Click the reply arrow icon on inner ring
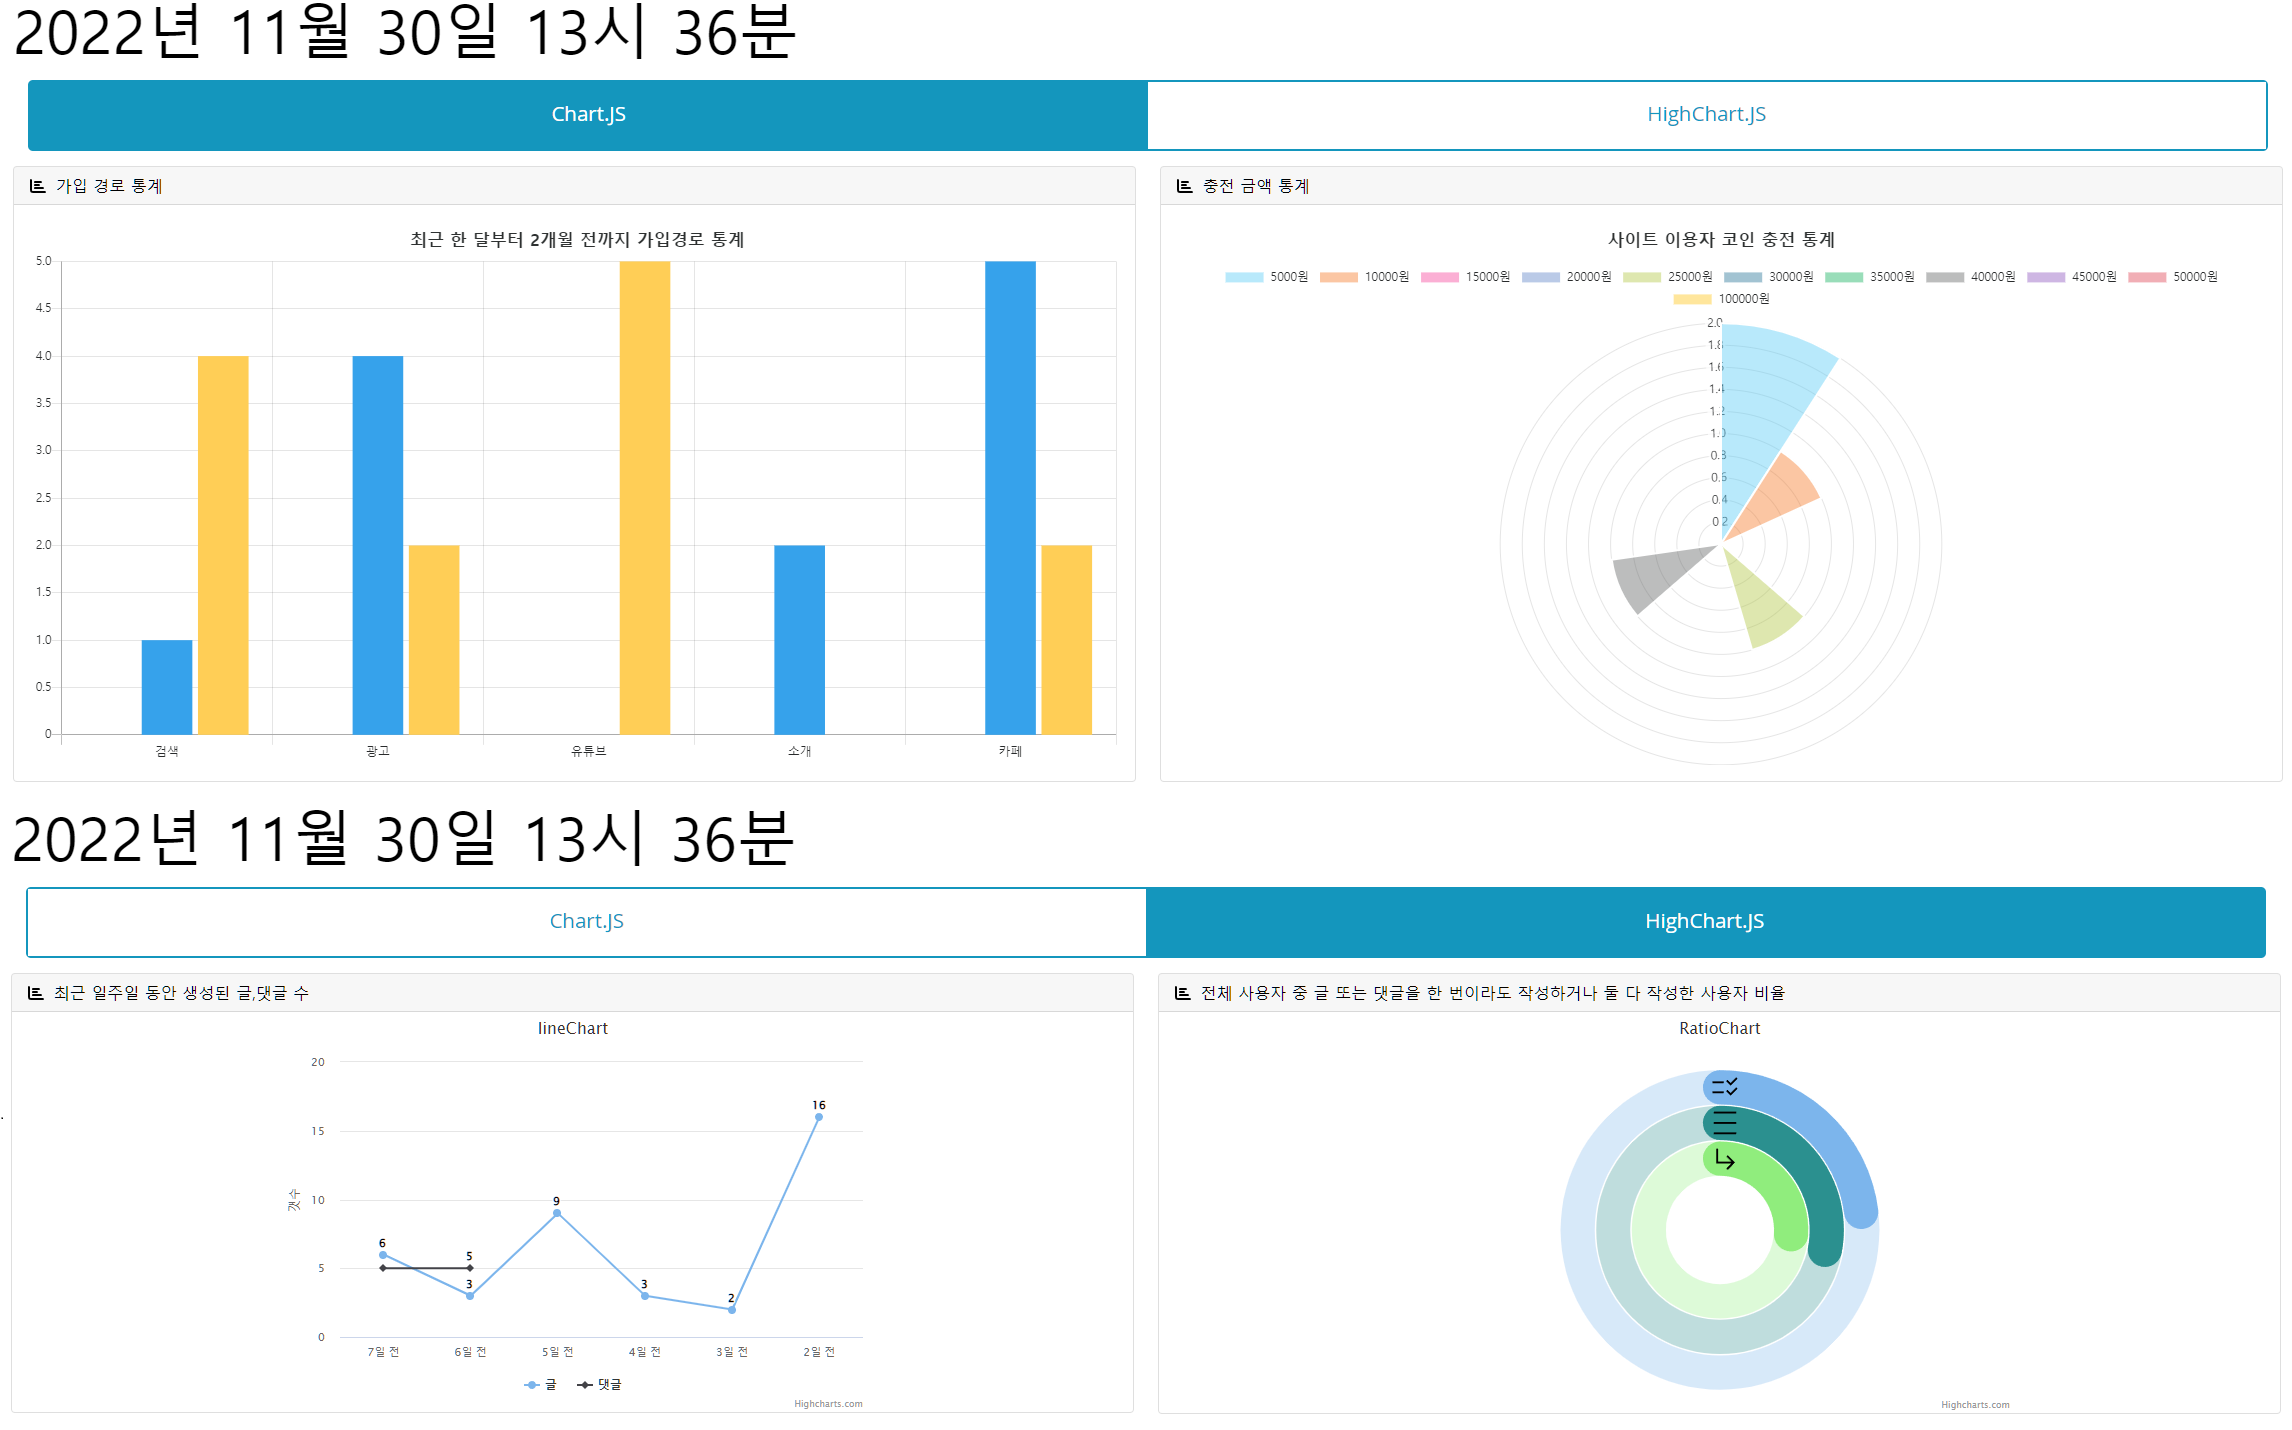The image size is (2292, 1430). pyautogui.click(x=1724, y=1159)
